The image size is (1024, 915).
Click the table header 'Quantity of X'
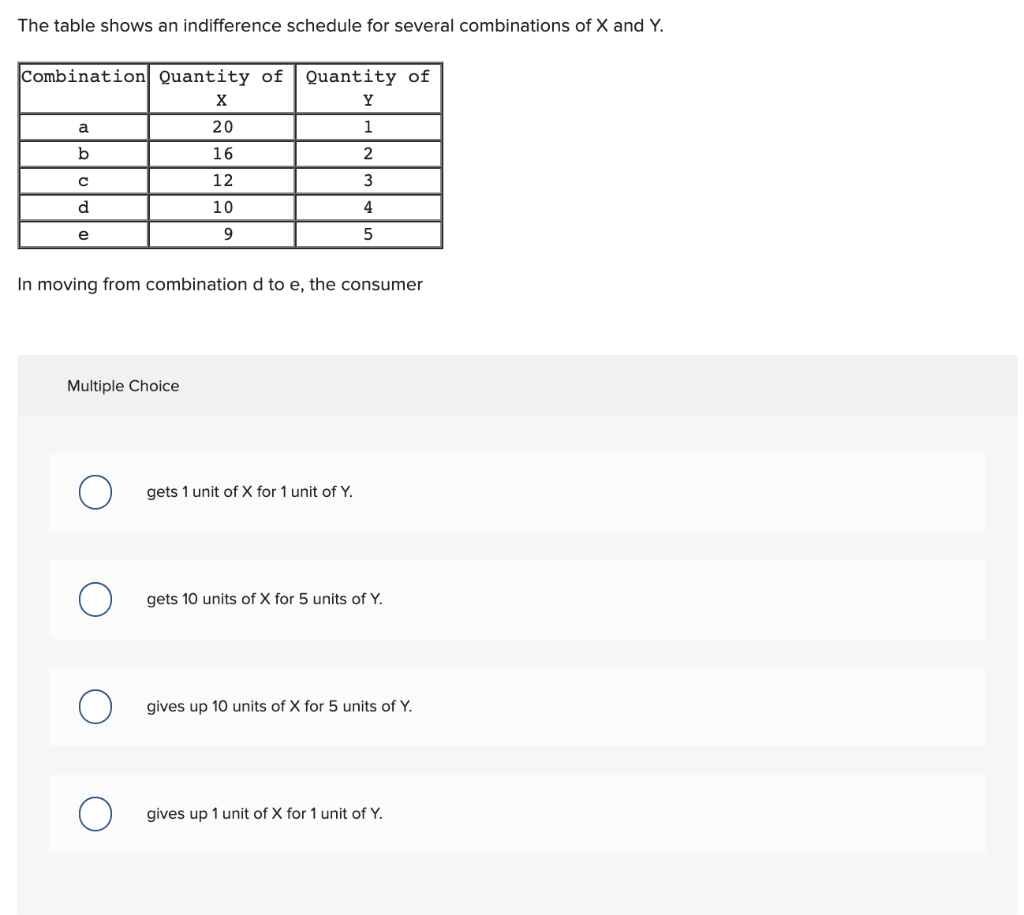click(221, 88)
